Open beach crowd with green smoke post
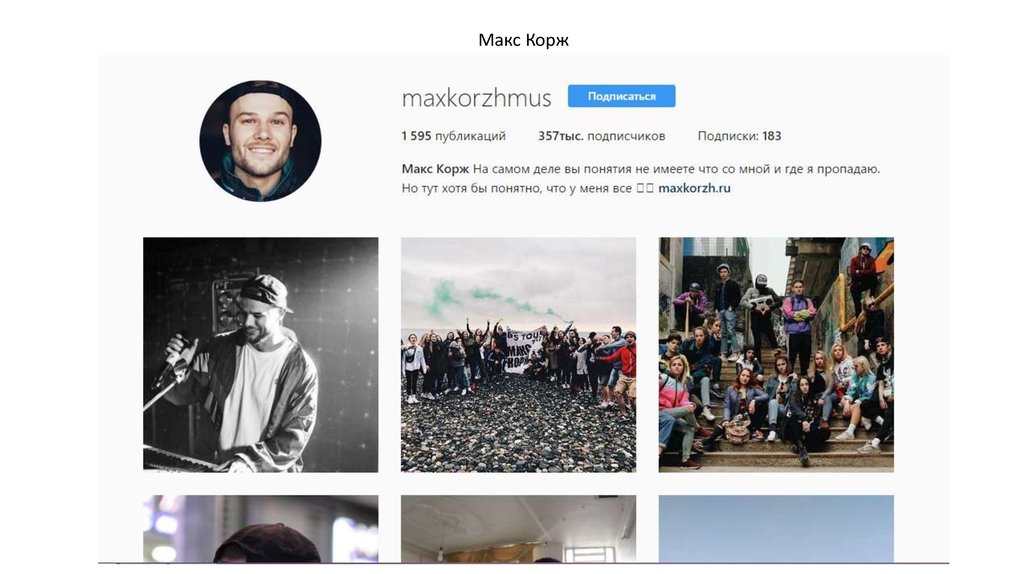Viewport: 1024px width, 574px height. tap(519, 355)
